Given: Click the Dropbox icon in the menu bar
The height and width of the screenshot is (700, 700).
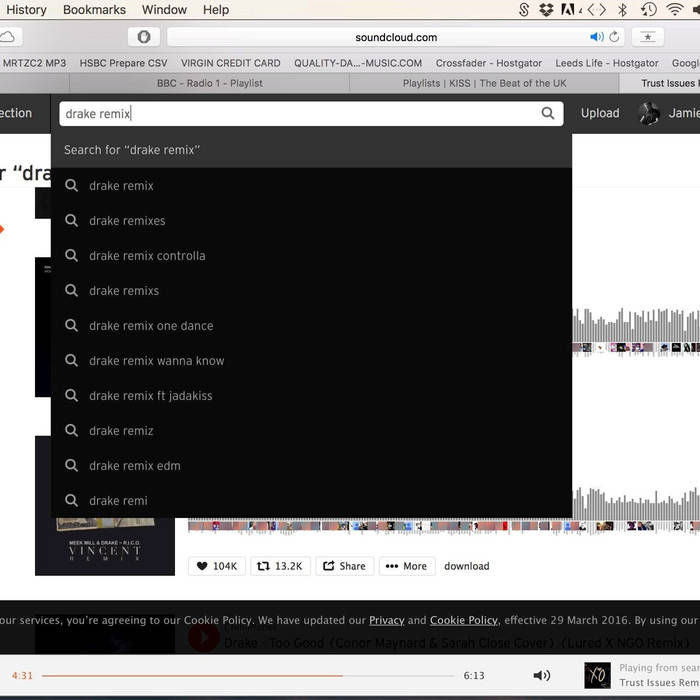Looking at the screenshot, I should click(x=546, y=10).
